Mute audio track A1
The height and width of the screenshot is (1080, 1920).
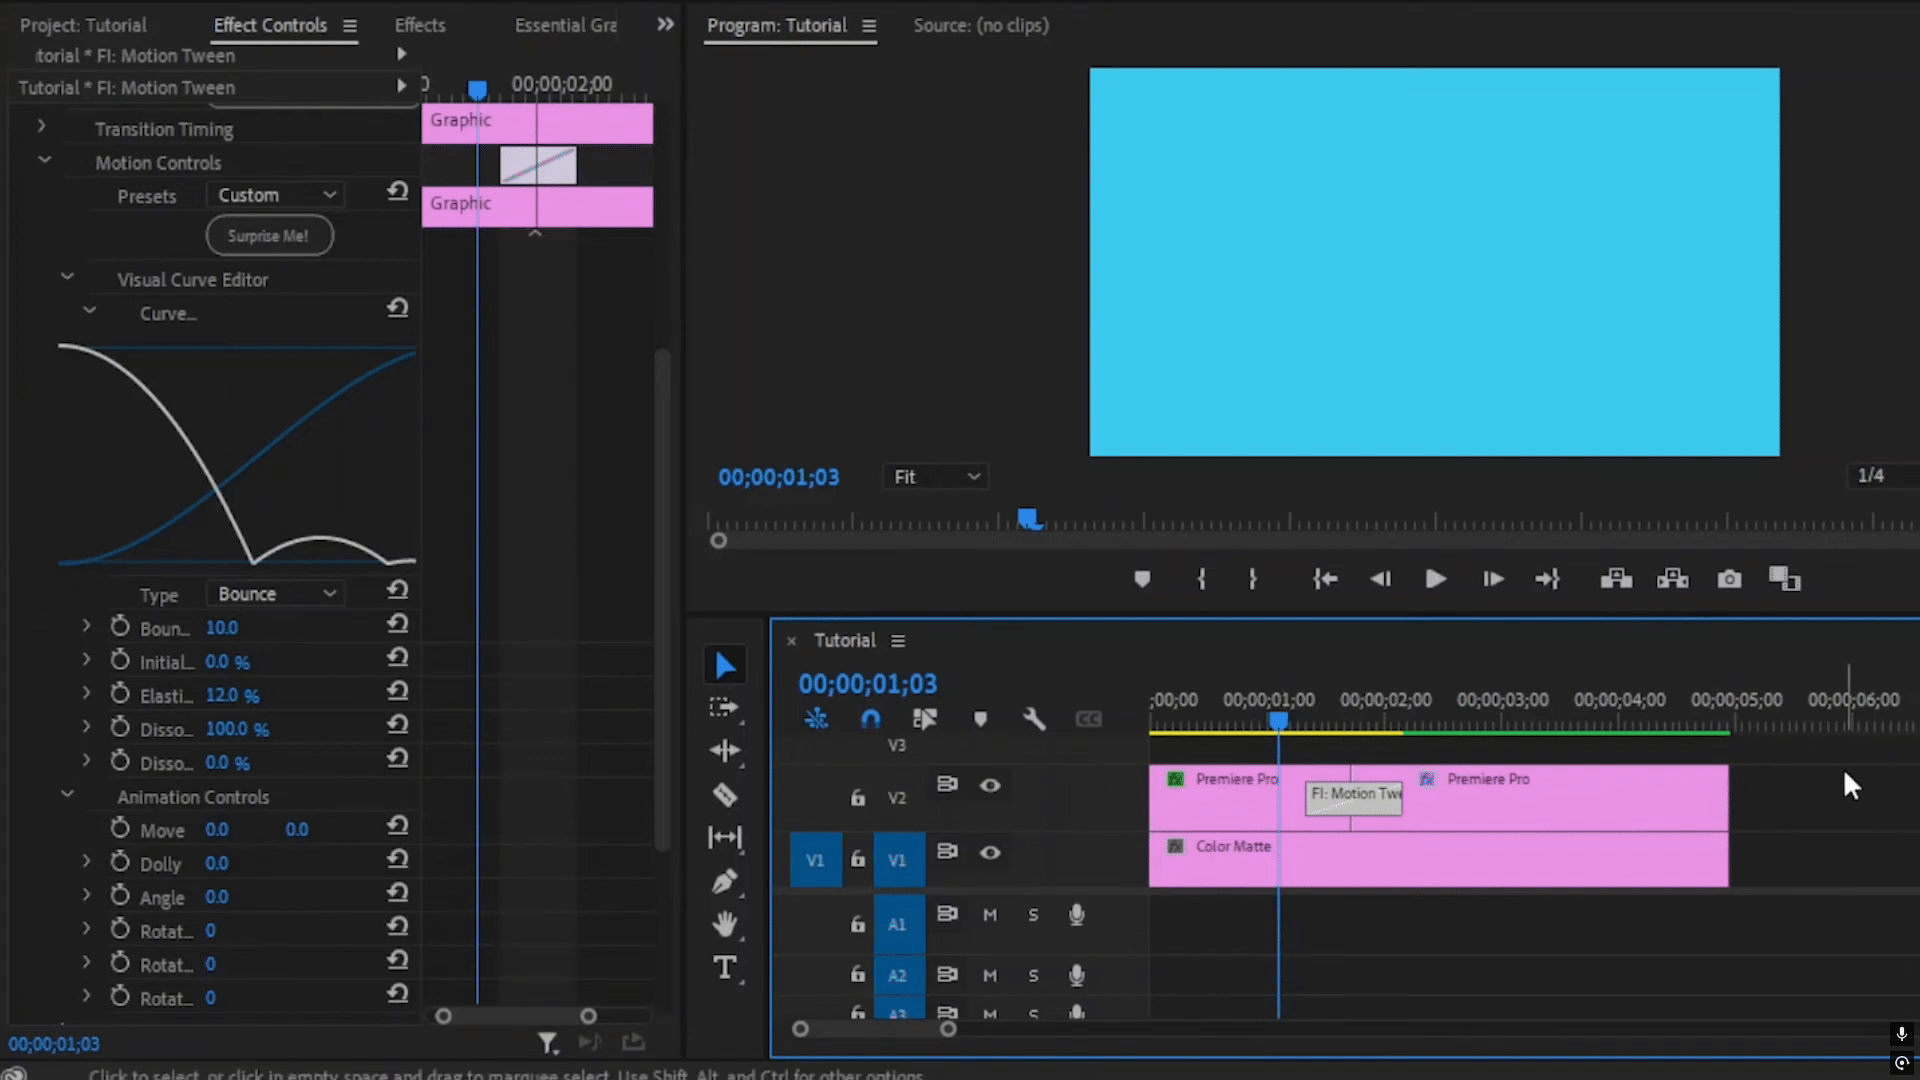(x=990, y=915)
